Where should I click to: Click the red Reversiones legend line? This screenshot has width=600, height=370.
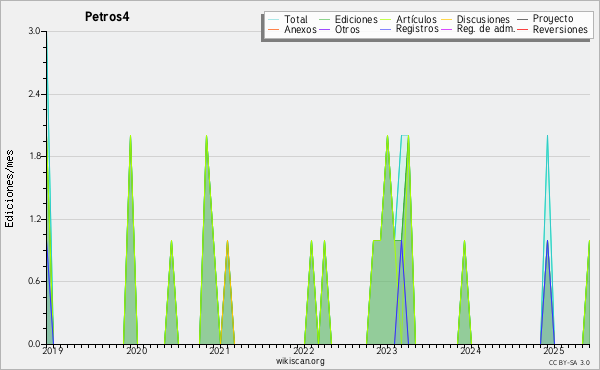pos(522,30)
